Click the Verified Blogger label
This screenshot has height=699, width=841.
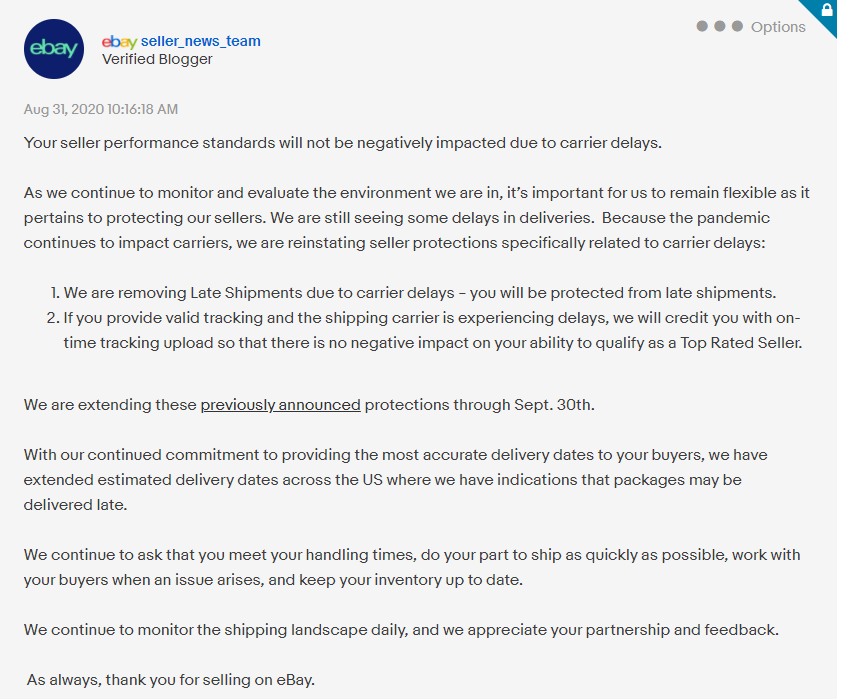click(157, 59)
